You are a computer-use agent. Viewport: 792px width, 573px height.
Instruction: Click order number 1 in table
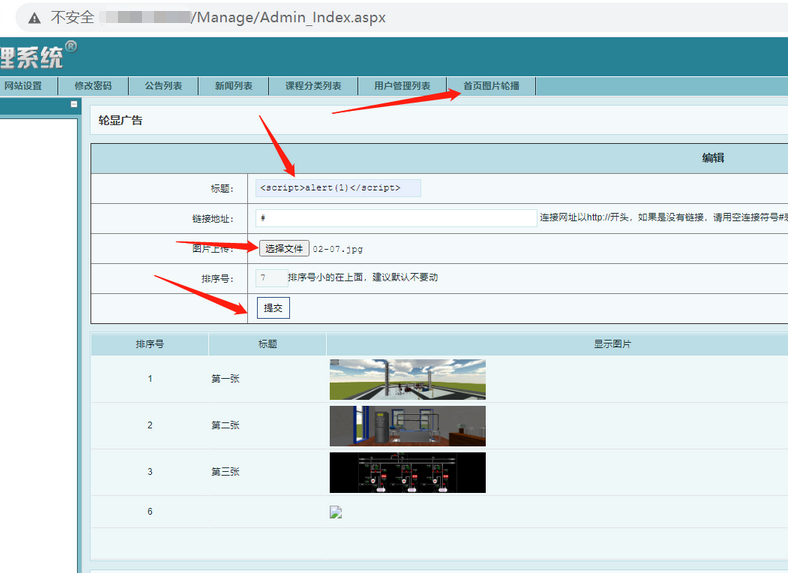tap(150, 379)
